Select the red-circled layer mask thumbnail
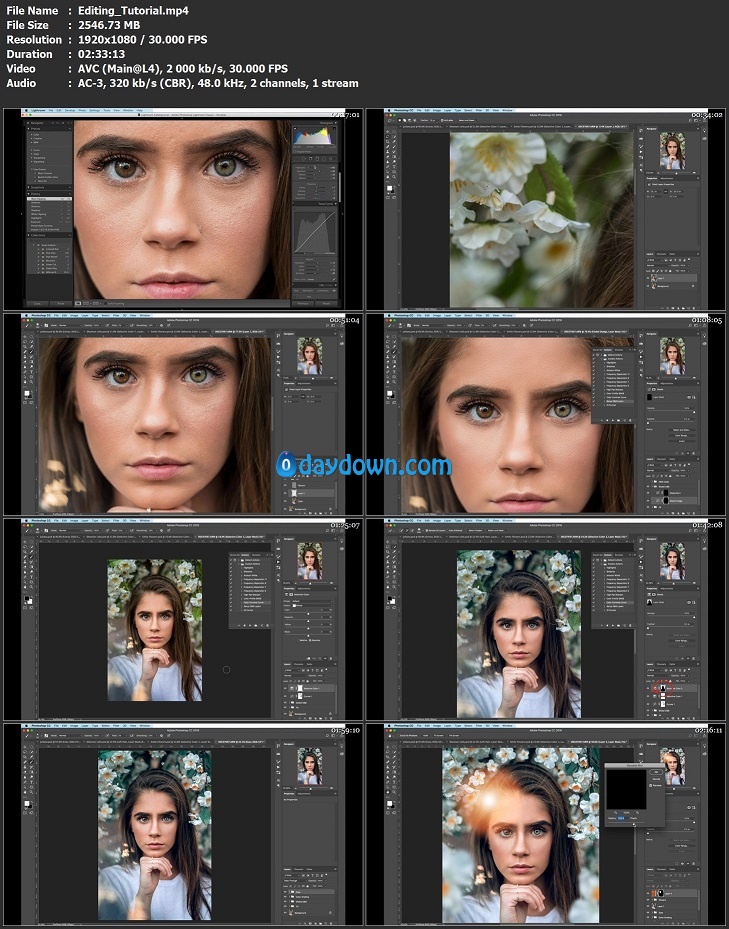 (661, 688)
